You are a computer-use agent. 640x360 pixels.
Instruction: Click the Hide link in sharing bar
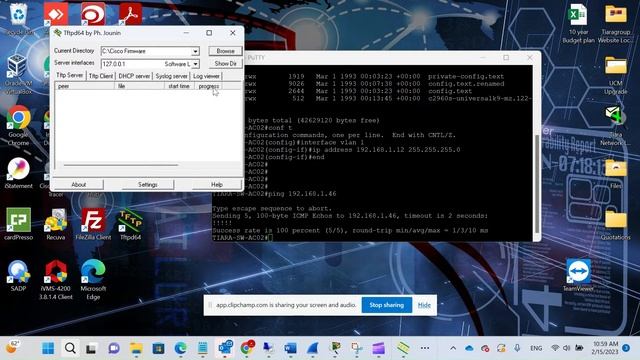424,305
